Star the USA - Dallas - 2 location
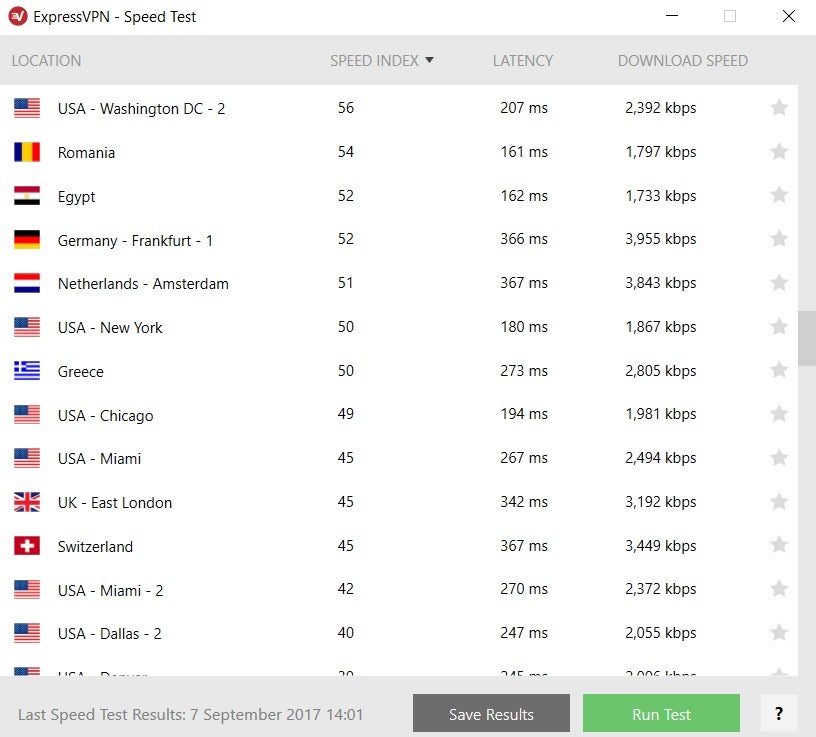This screenshot has width=816, height=737. [779, 632]
